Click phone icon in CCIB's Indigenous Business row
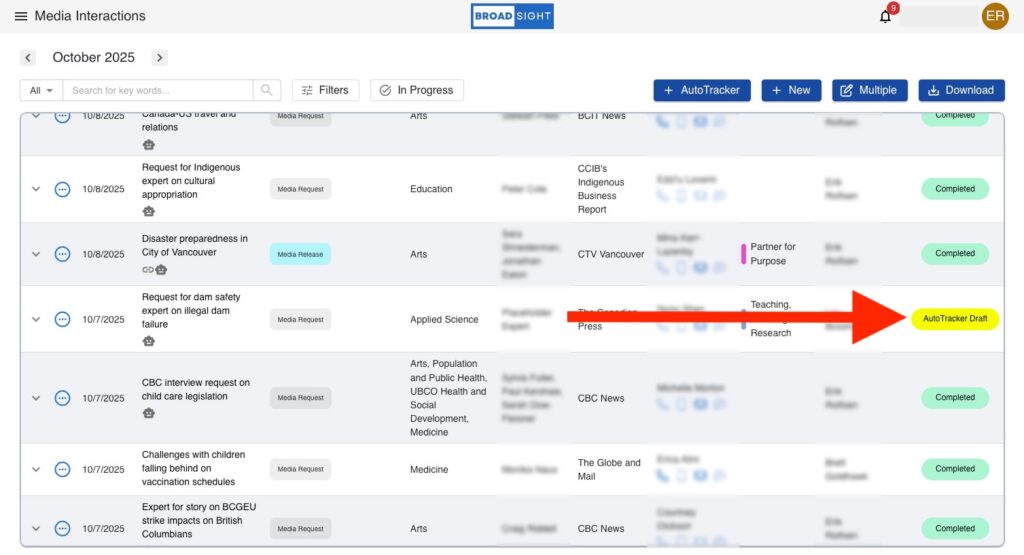1024x555 pixels. 662,195
